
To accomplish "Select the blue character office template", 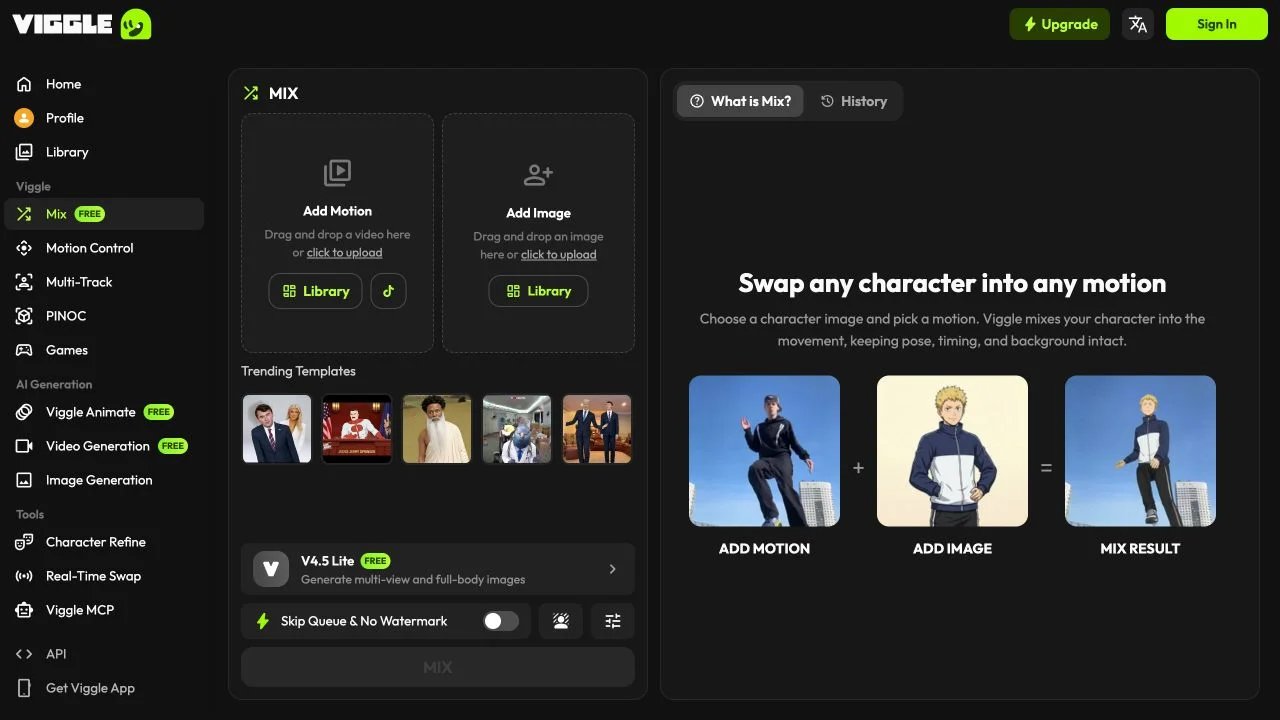I will coord(517,429).
